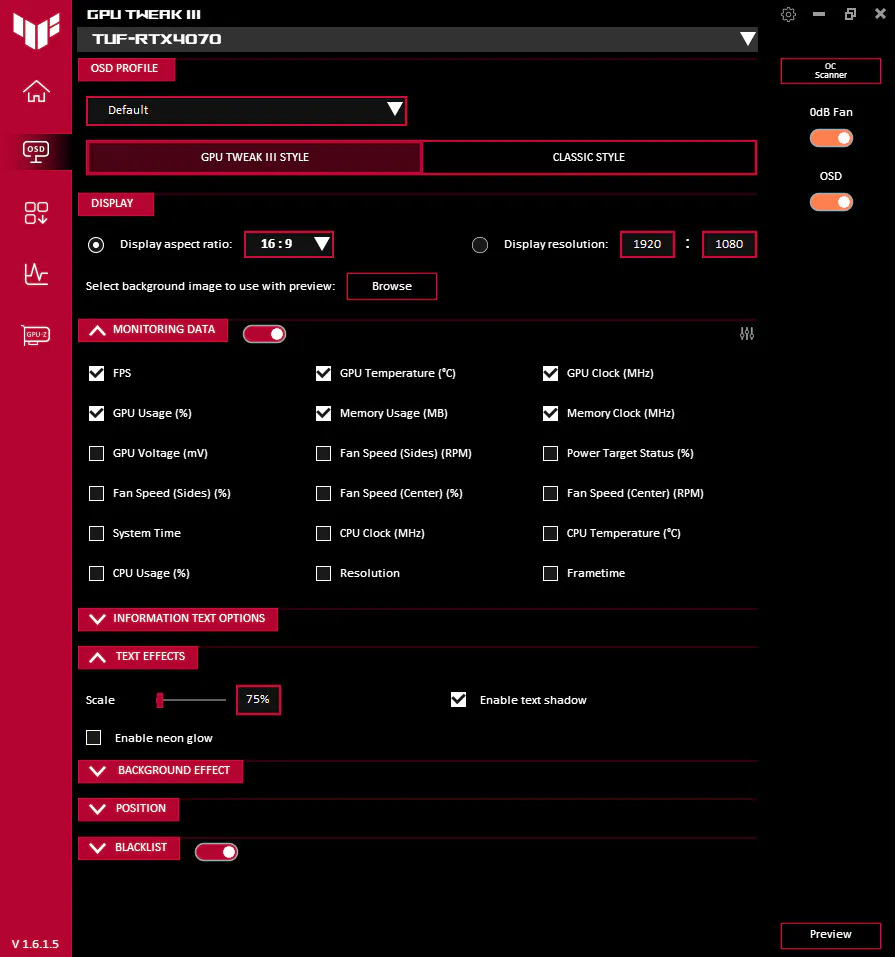
Task: Restore down the GPU Tweak window
Action: tap(850, 14)
